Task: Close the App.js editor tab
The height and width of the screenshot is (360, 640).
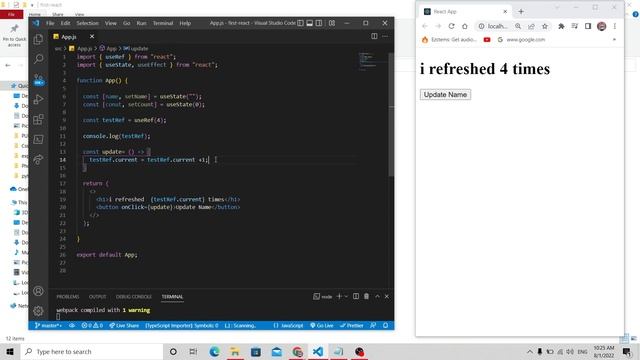Action: pos(92,37)
